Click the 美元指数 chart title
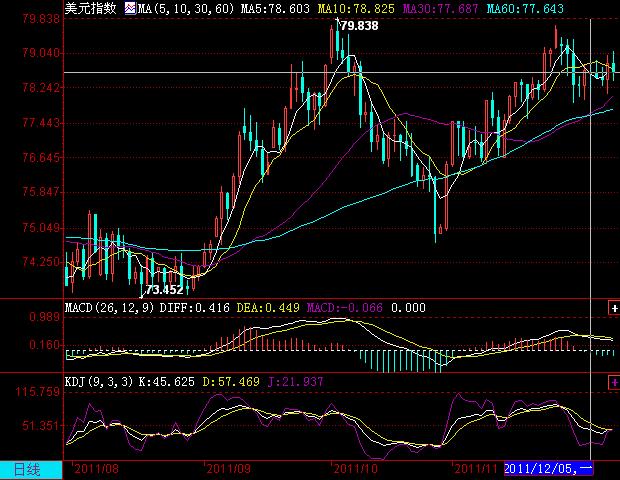The width and height of the screenshot is (620, 480). click(90, 8)
